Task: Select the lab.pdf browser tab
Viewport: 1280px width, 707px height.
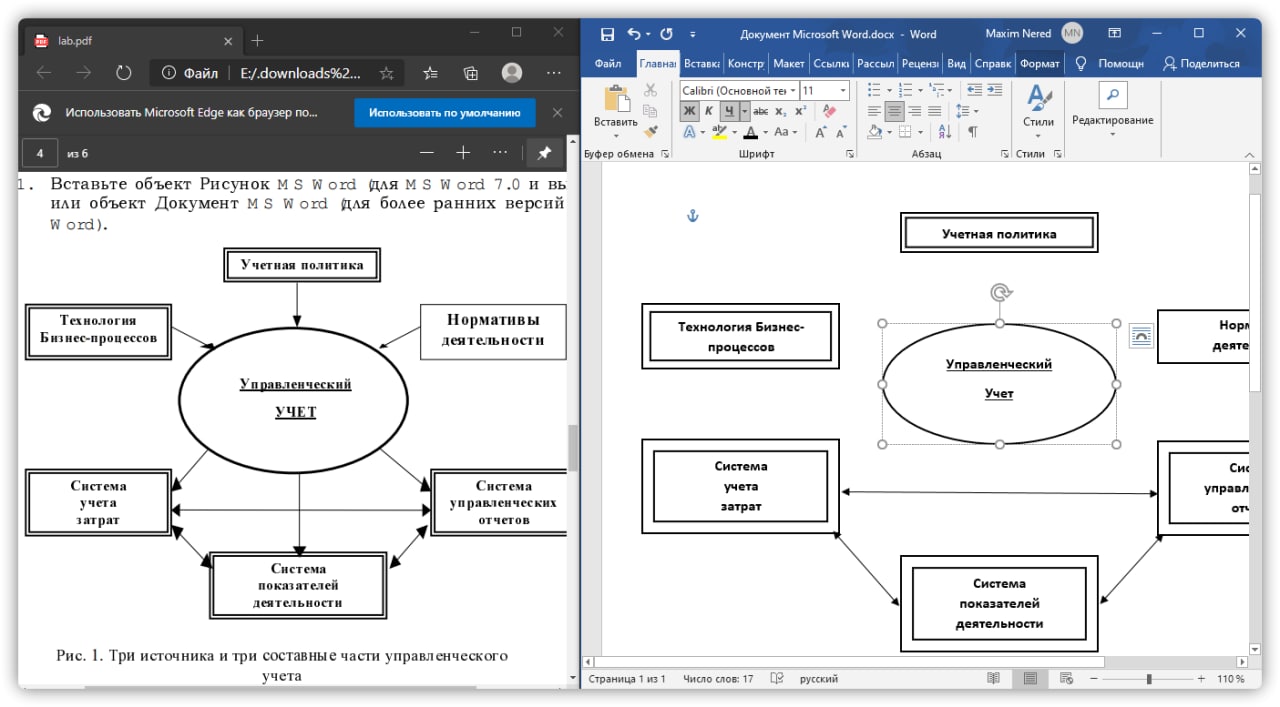Action: tap(131, 41)
